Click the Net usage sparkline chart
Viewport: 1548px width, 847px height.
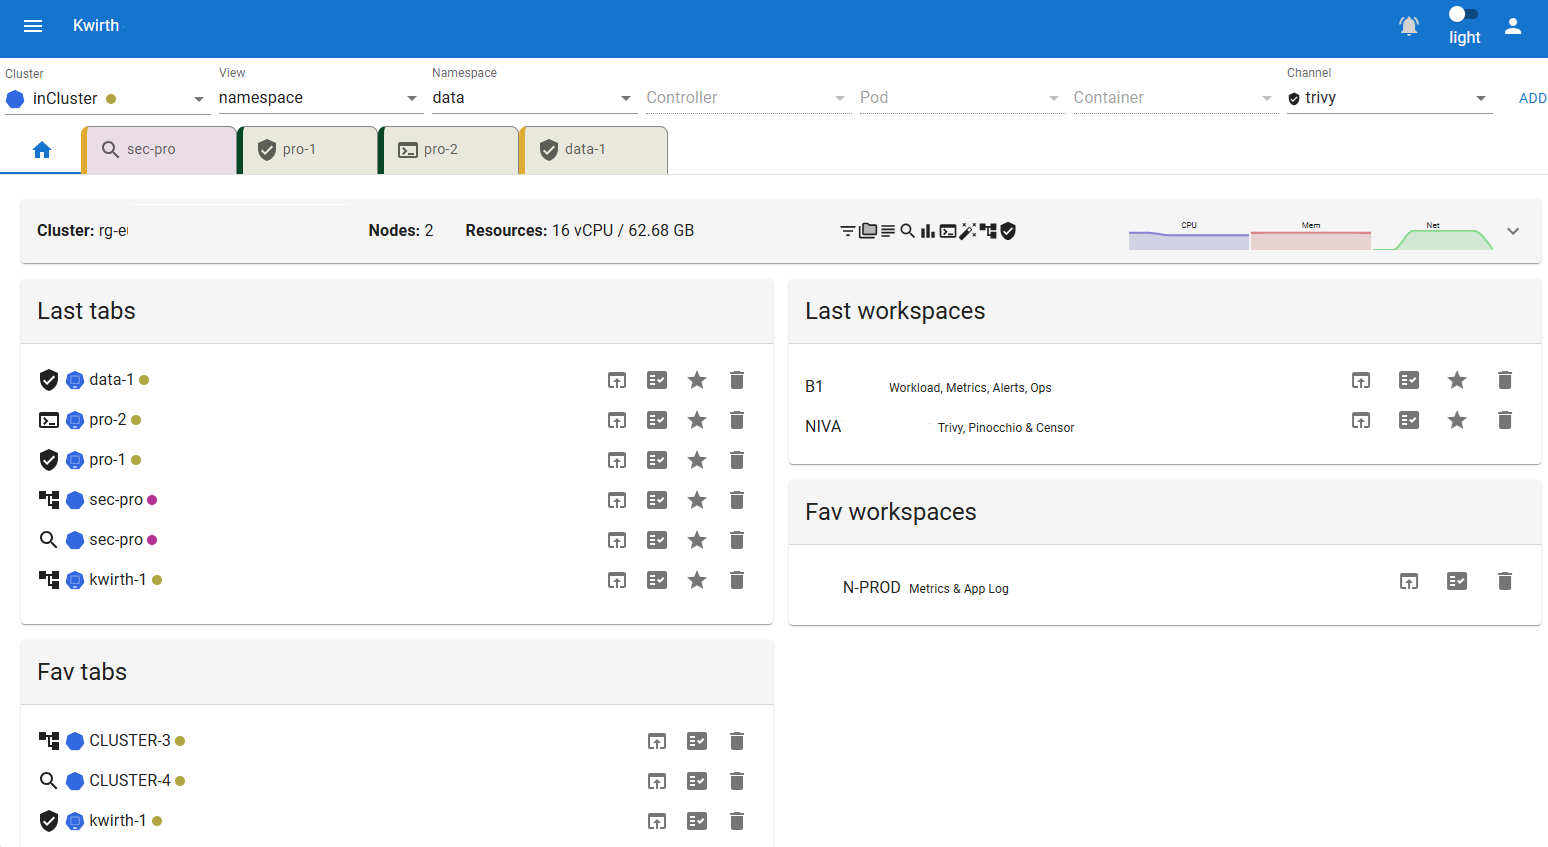(1433, 236)
